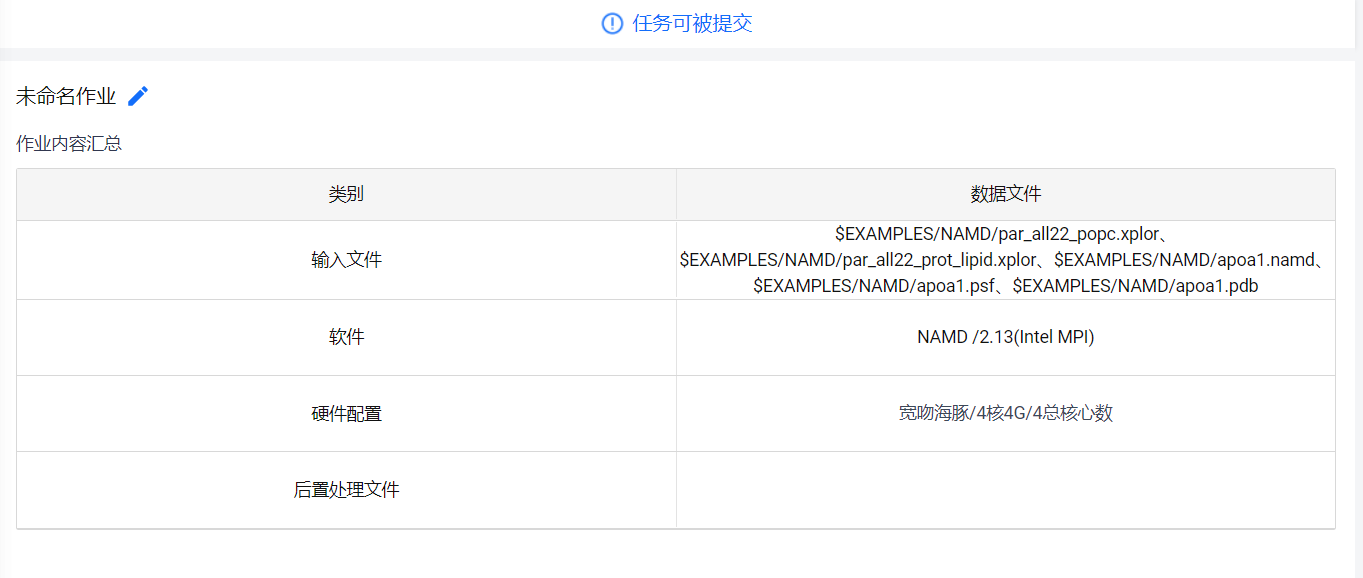Click the empty cell beside 后置处理文件
Viewport: 1363px width, 578px height.
(x=1005, y=490)
